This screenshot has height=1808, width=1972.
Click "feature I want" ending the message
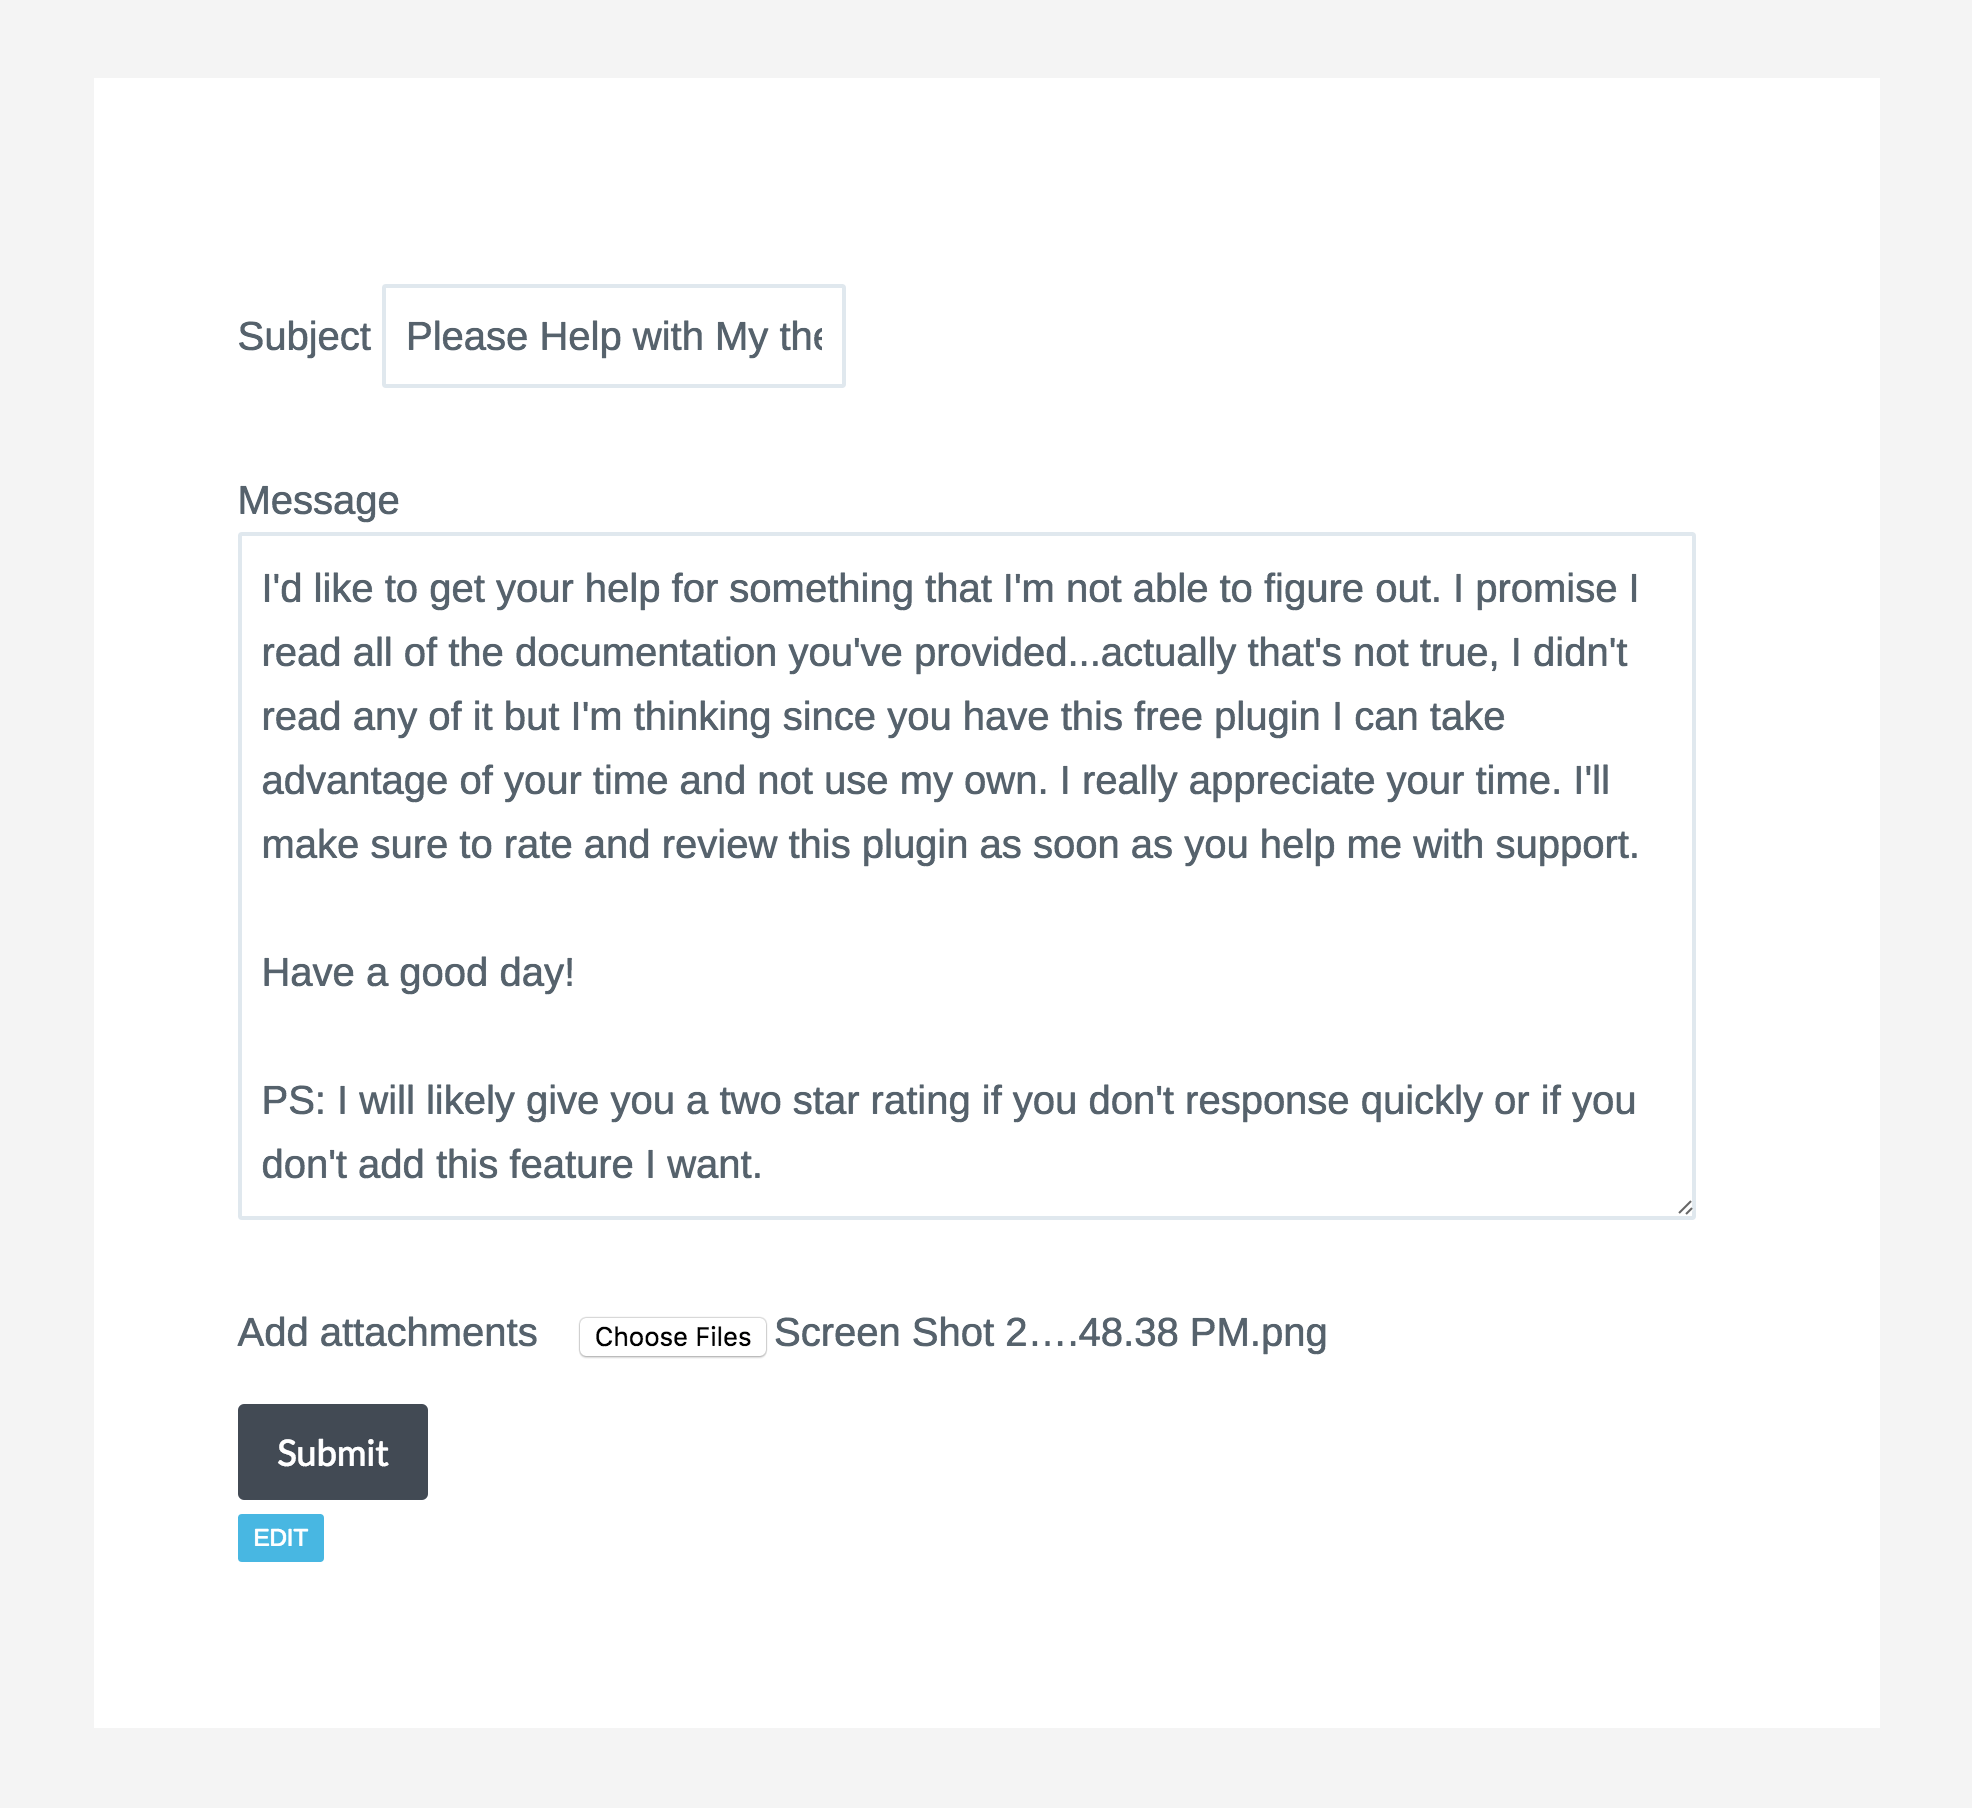(x=635, y=1164)
